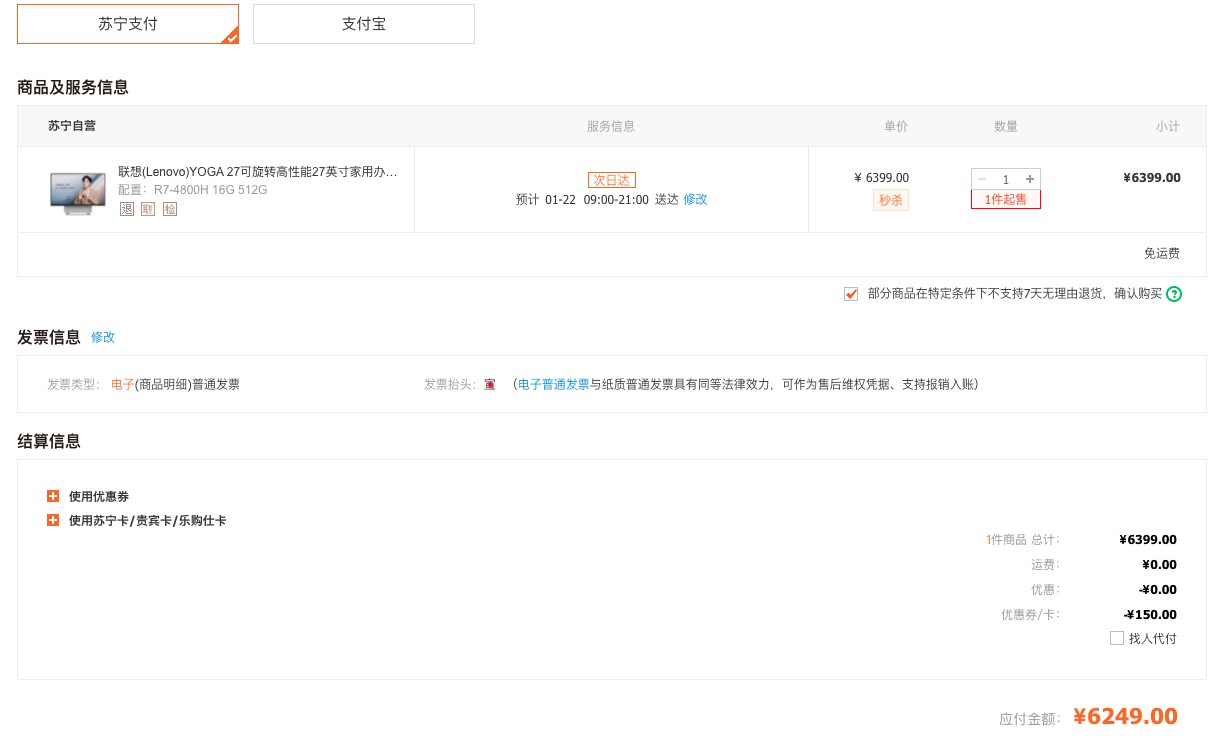Select the 苏宁支付 payment tab
This screenshot has width=1225, height=739.
[x=128, y=24]
